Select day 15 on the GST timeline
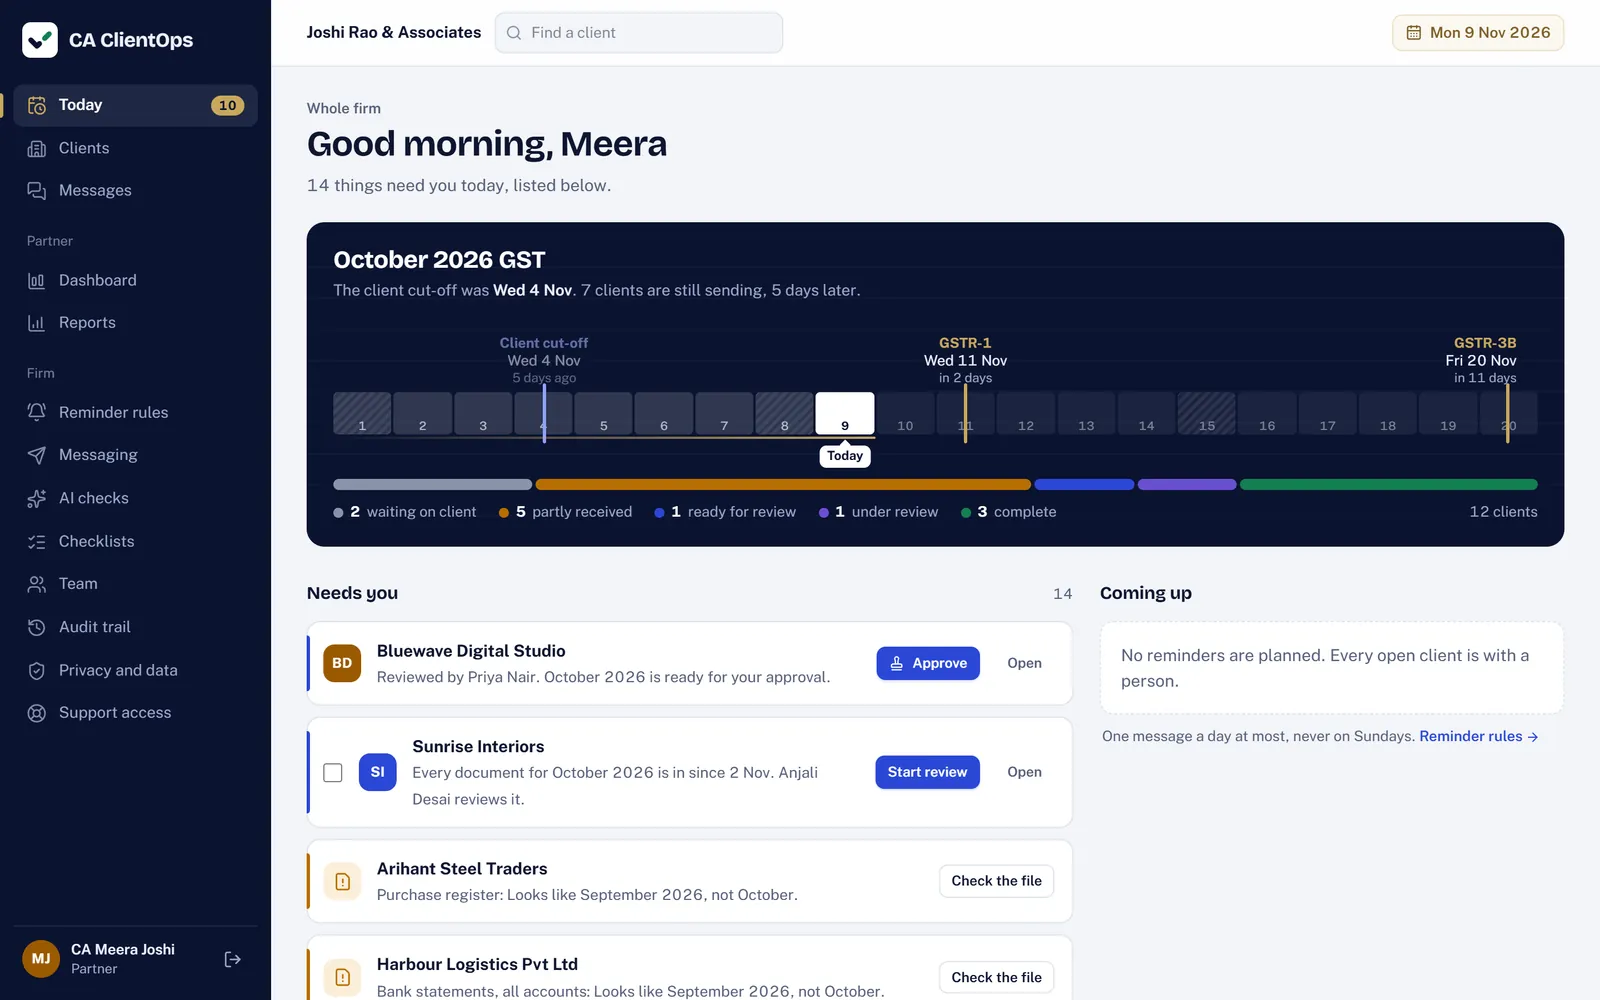1600x1000 pixels. coord(1207,413)
